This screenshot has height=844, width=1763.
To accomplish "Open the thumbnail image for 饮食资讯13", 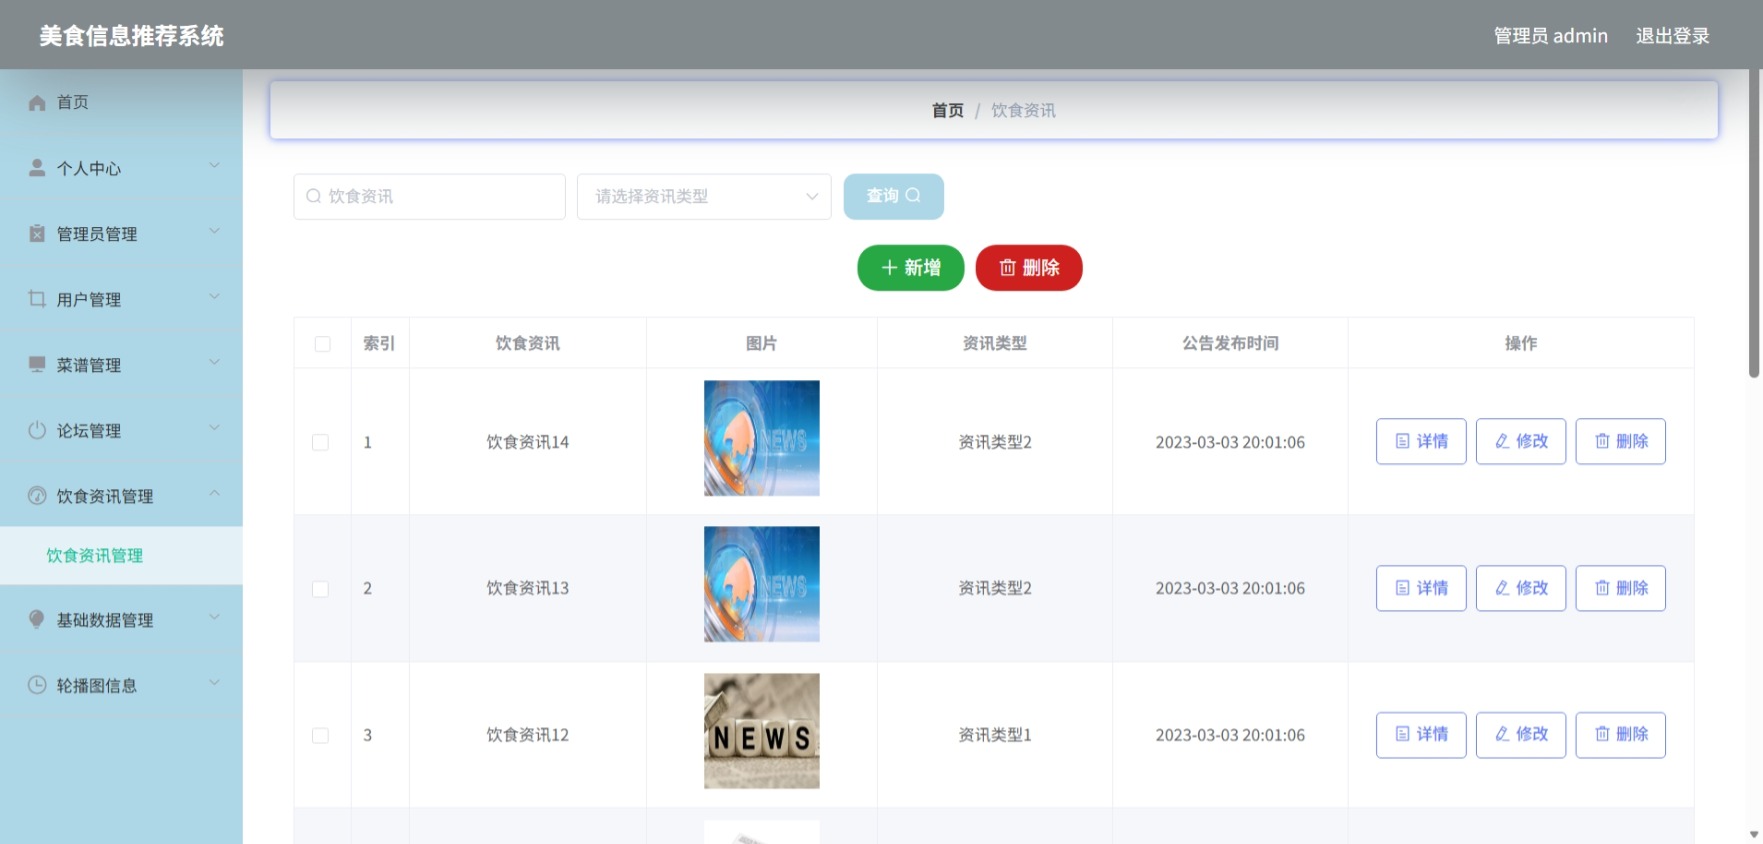I will point(762,584).
